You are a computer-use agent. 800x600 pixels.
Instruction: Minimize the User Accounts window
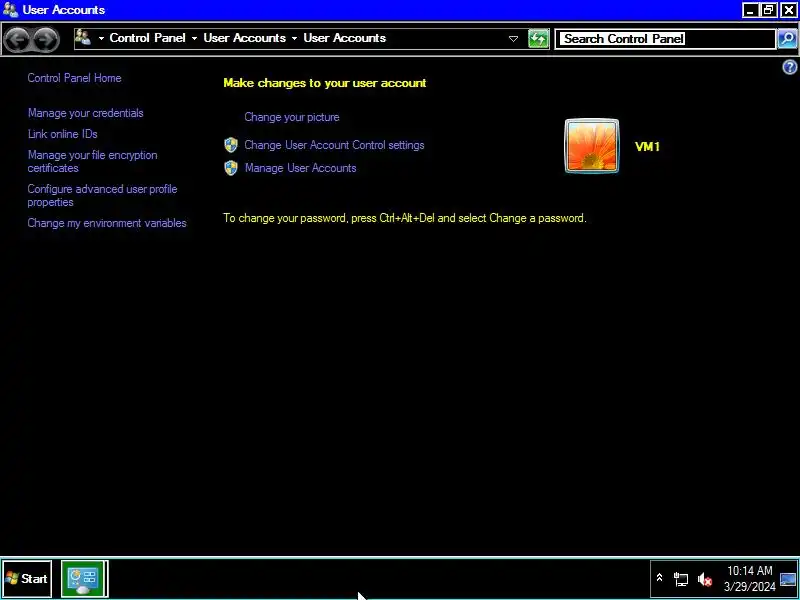749,10
